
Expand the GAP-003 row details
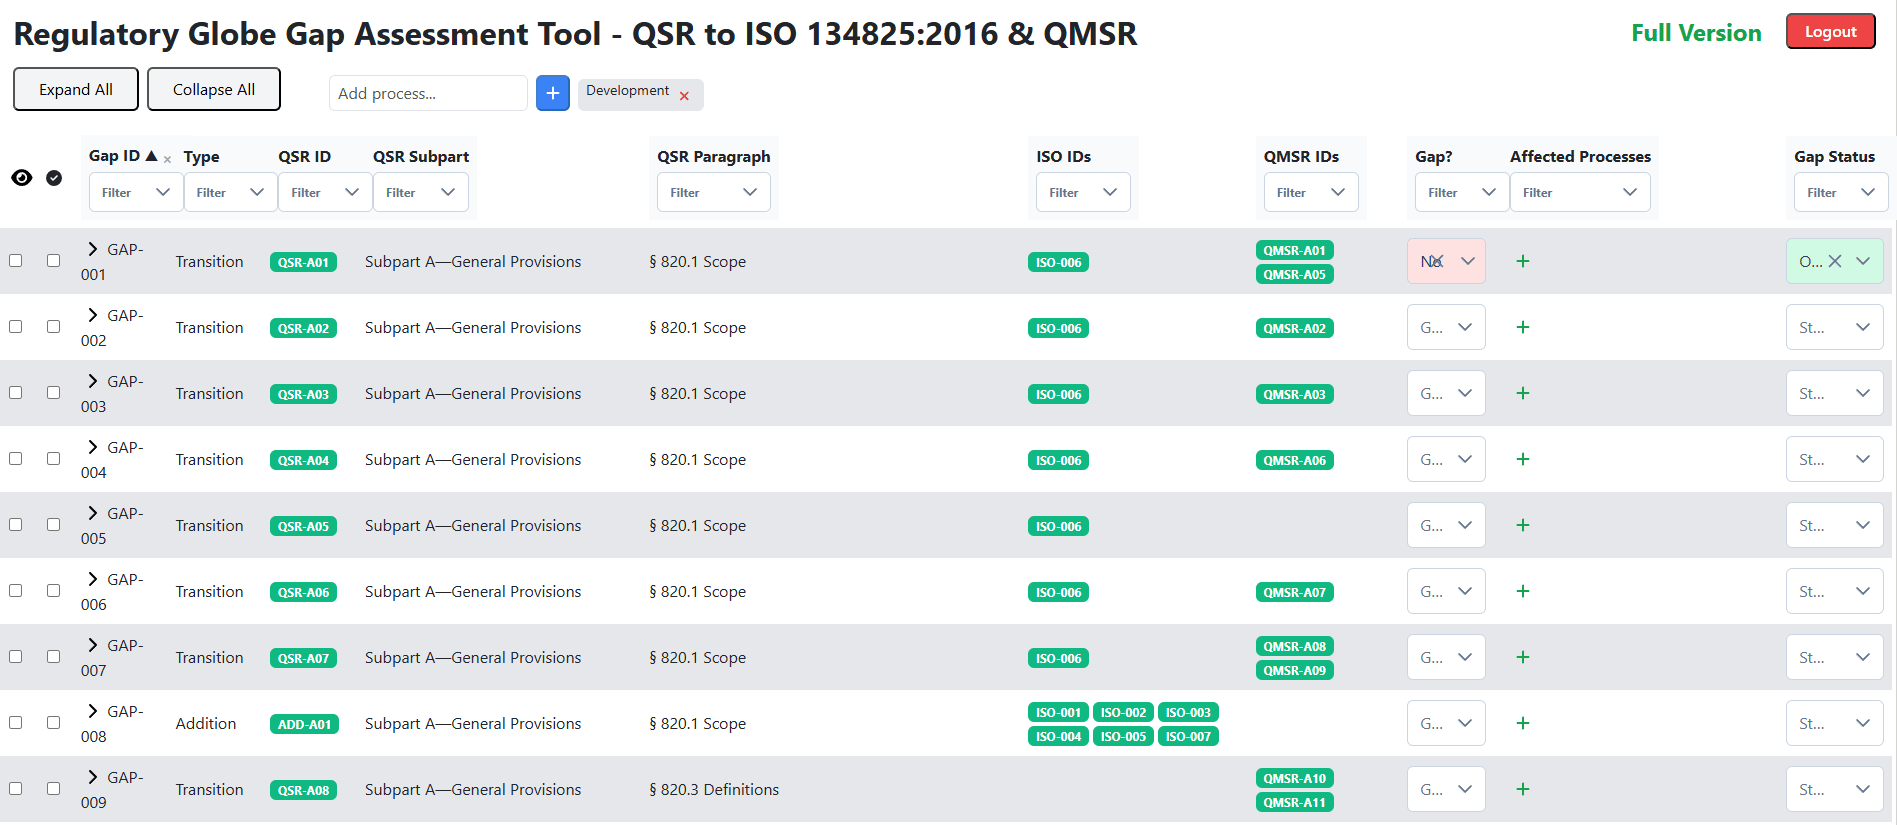click(x=93, y=381)
